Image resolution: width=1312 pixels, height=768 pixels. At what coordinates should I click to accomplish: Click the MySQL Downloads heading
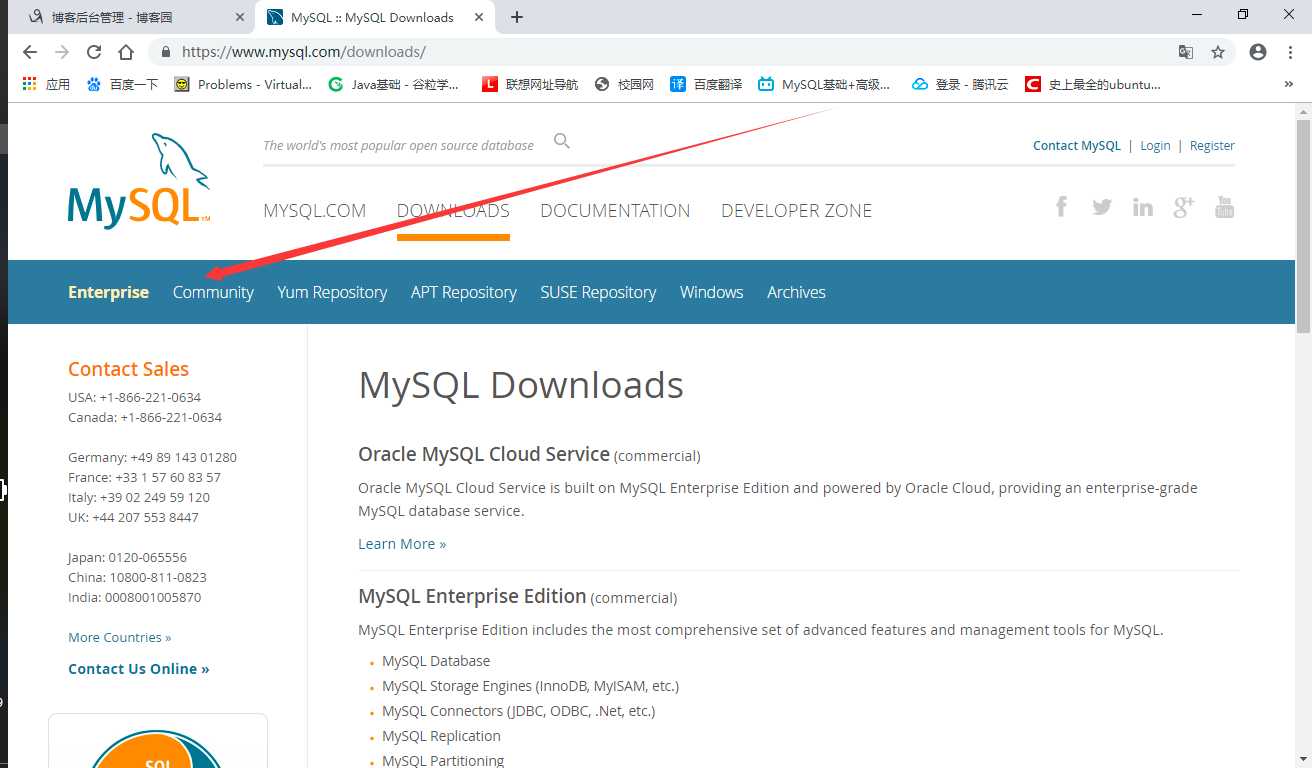point(521,385)
